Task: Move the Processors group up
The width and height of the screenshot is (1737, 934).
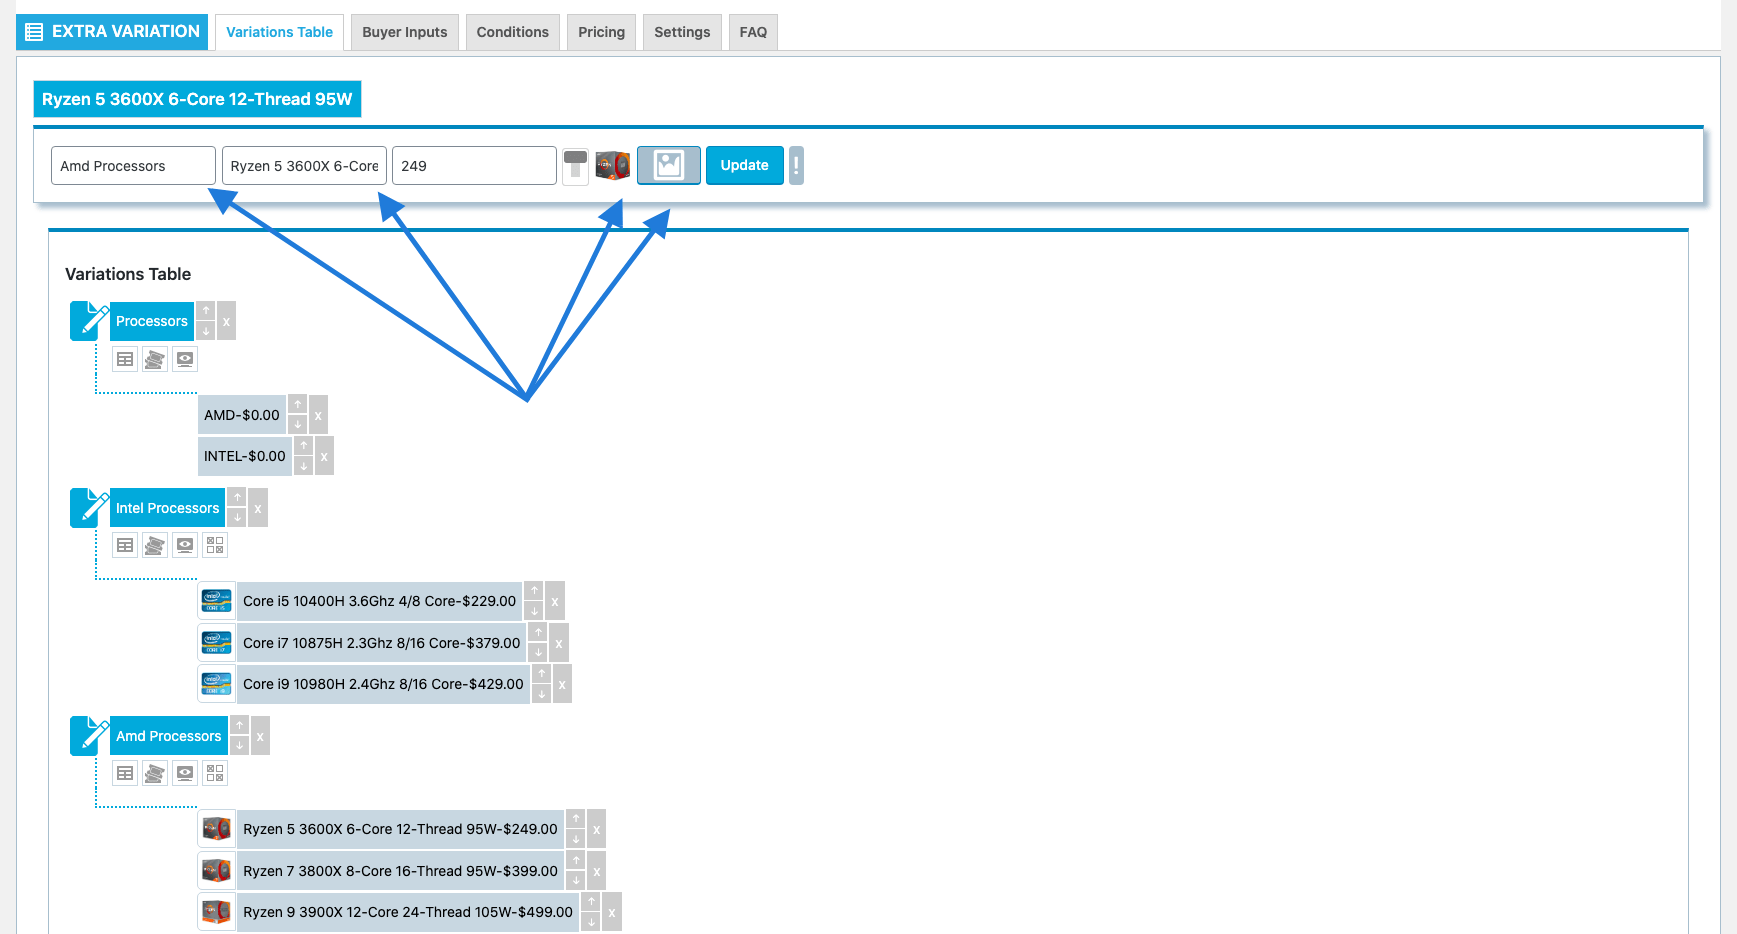Action: [x=206, y=311]
